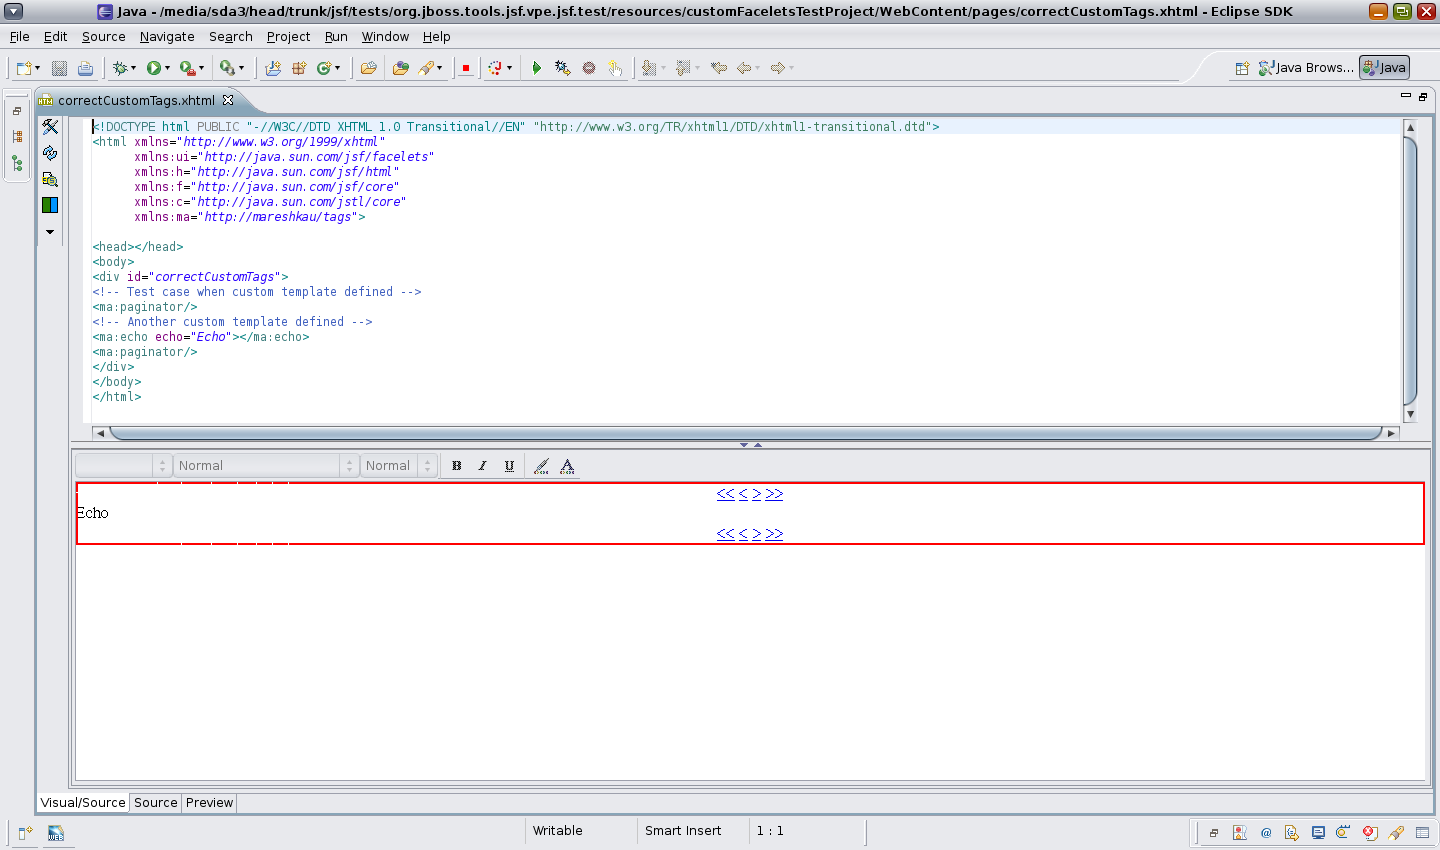
Task: Open the foreground text color picker
Action: coord(567,466)
